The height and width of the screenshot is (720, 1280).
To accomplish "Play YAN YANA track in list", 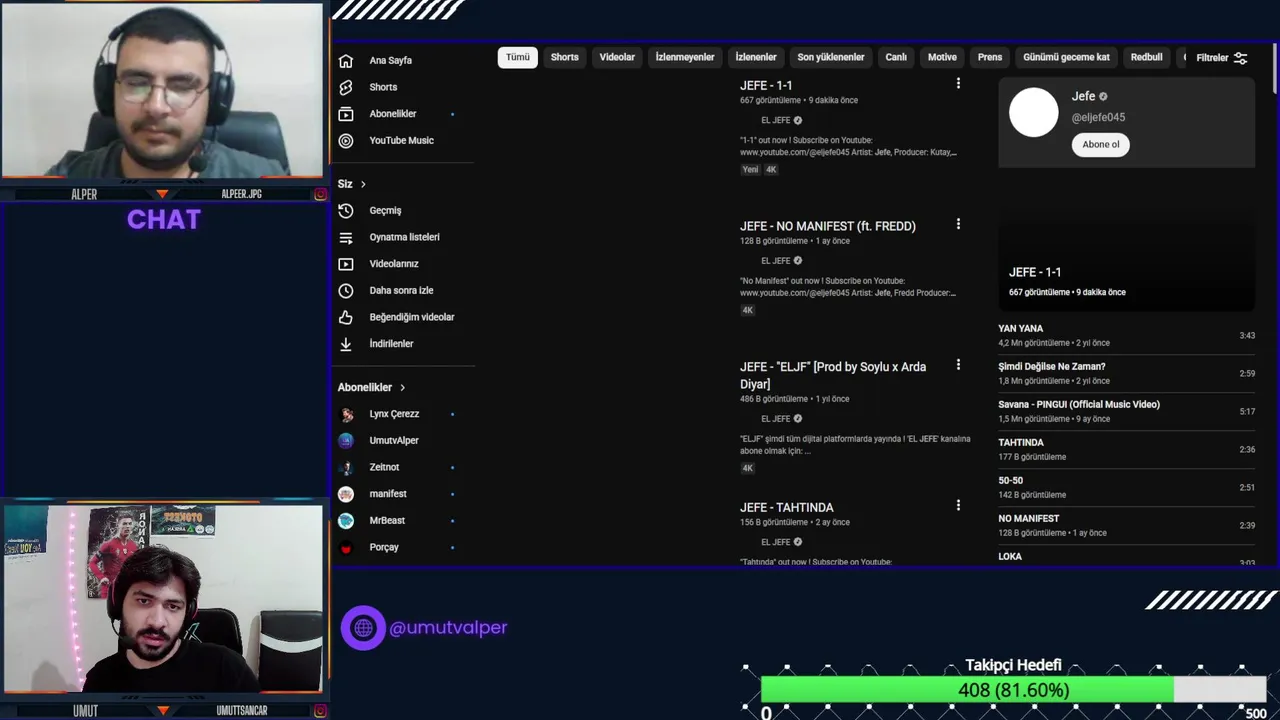I will (x=1126, y=335).
